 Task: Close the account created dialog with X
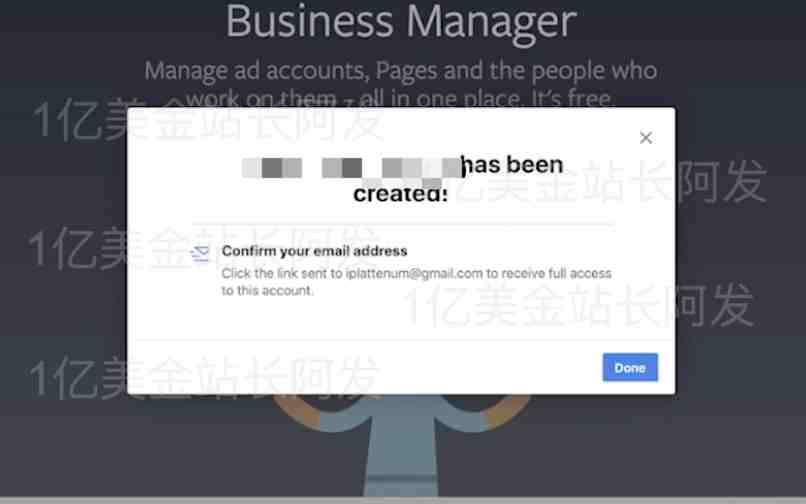pyautogui.click(x=646, y=137)
